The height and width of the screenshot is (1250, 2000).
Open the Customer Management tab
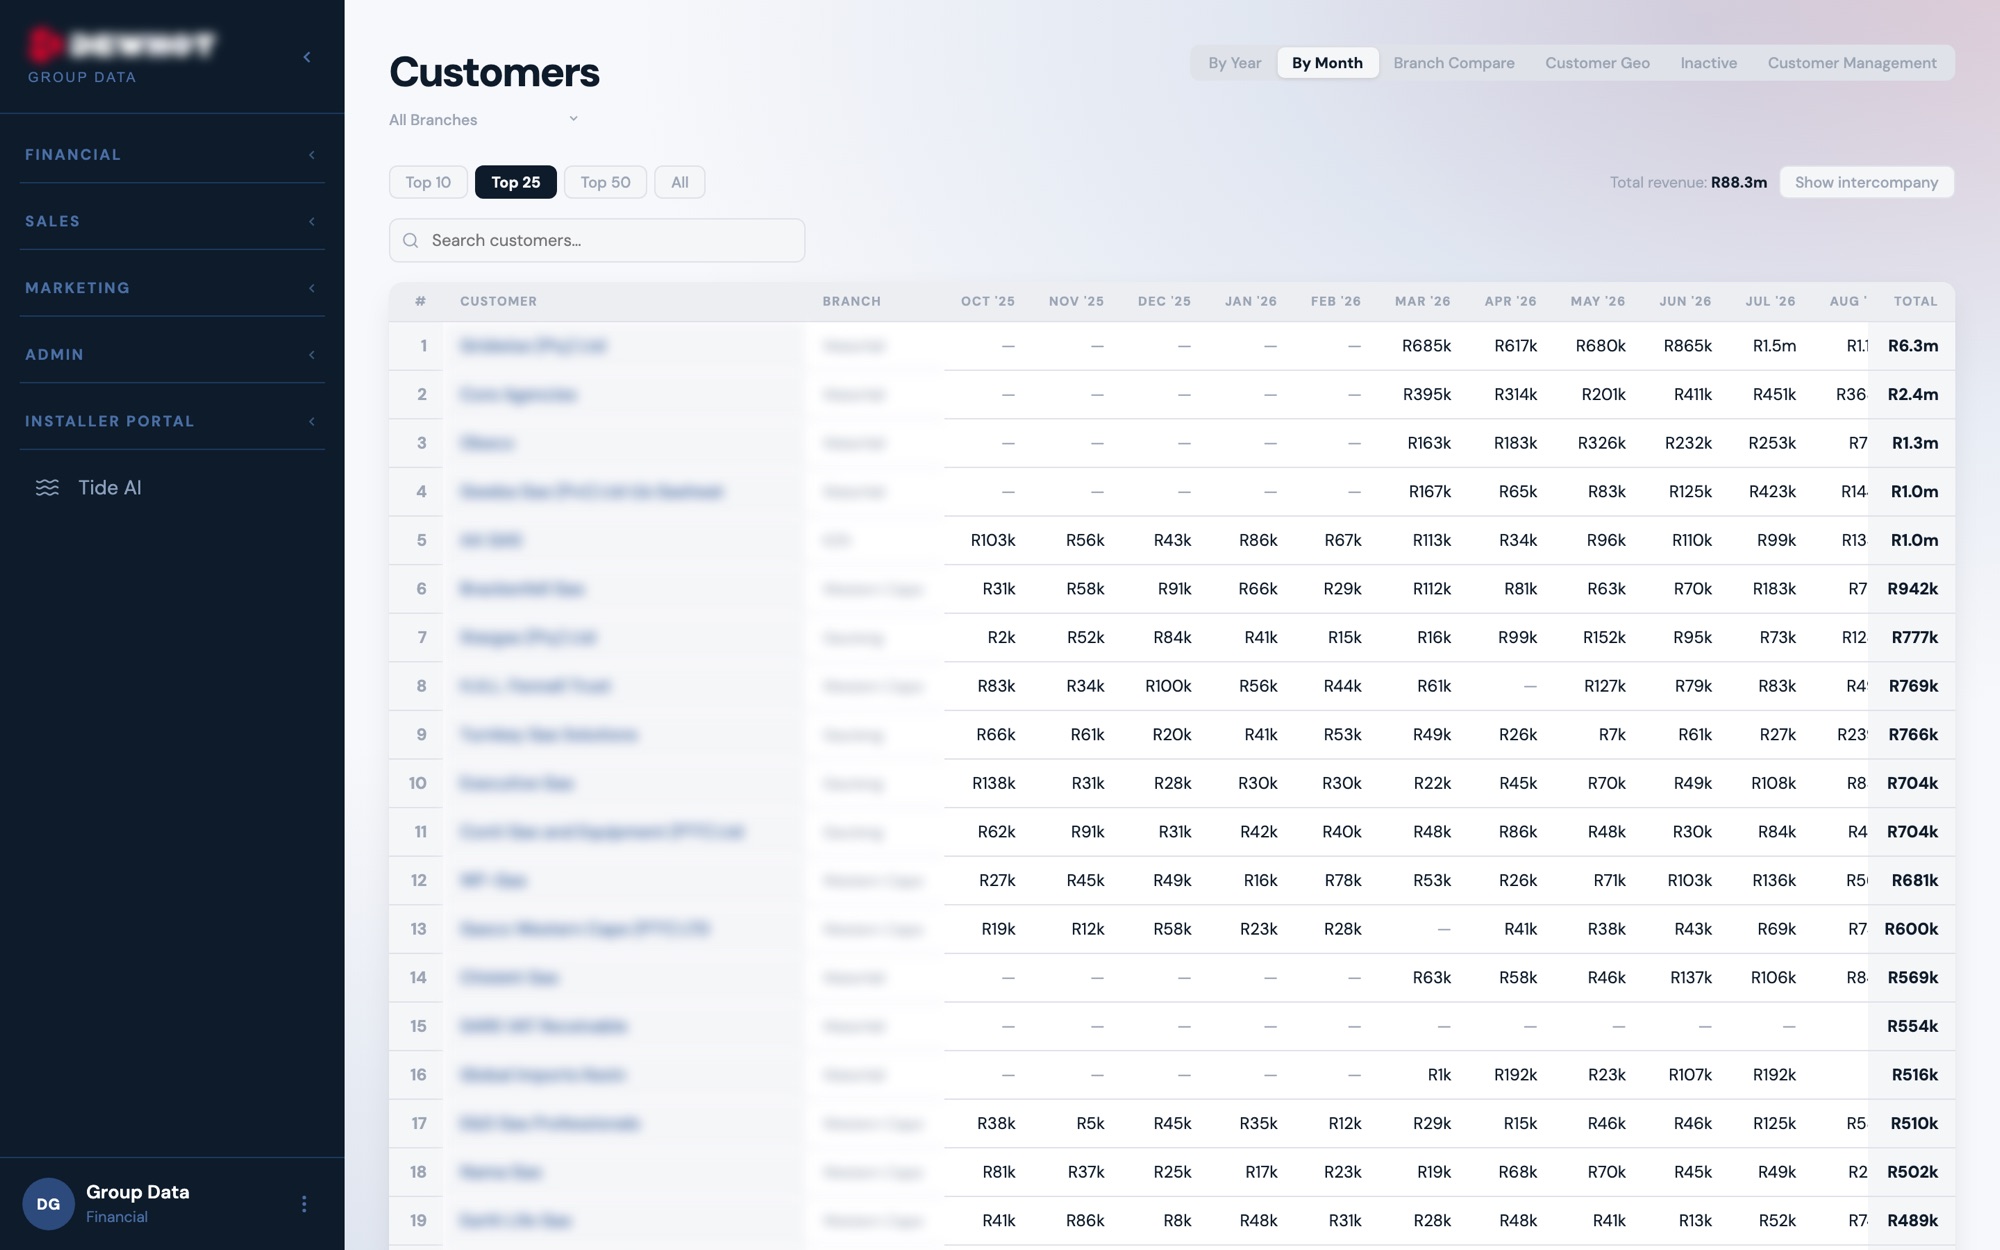click(1851, 63)
